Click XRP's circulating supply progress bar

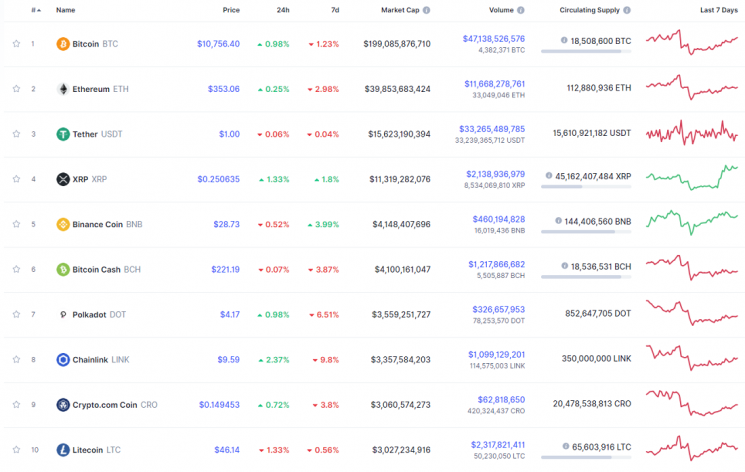tap(586, 187)
